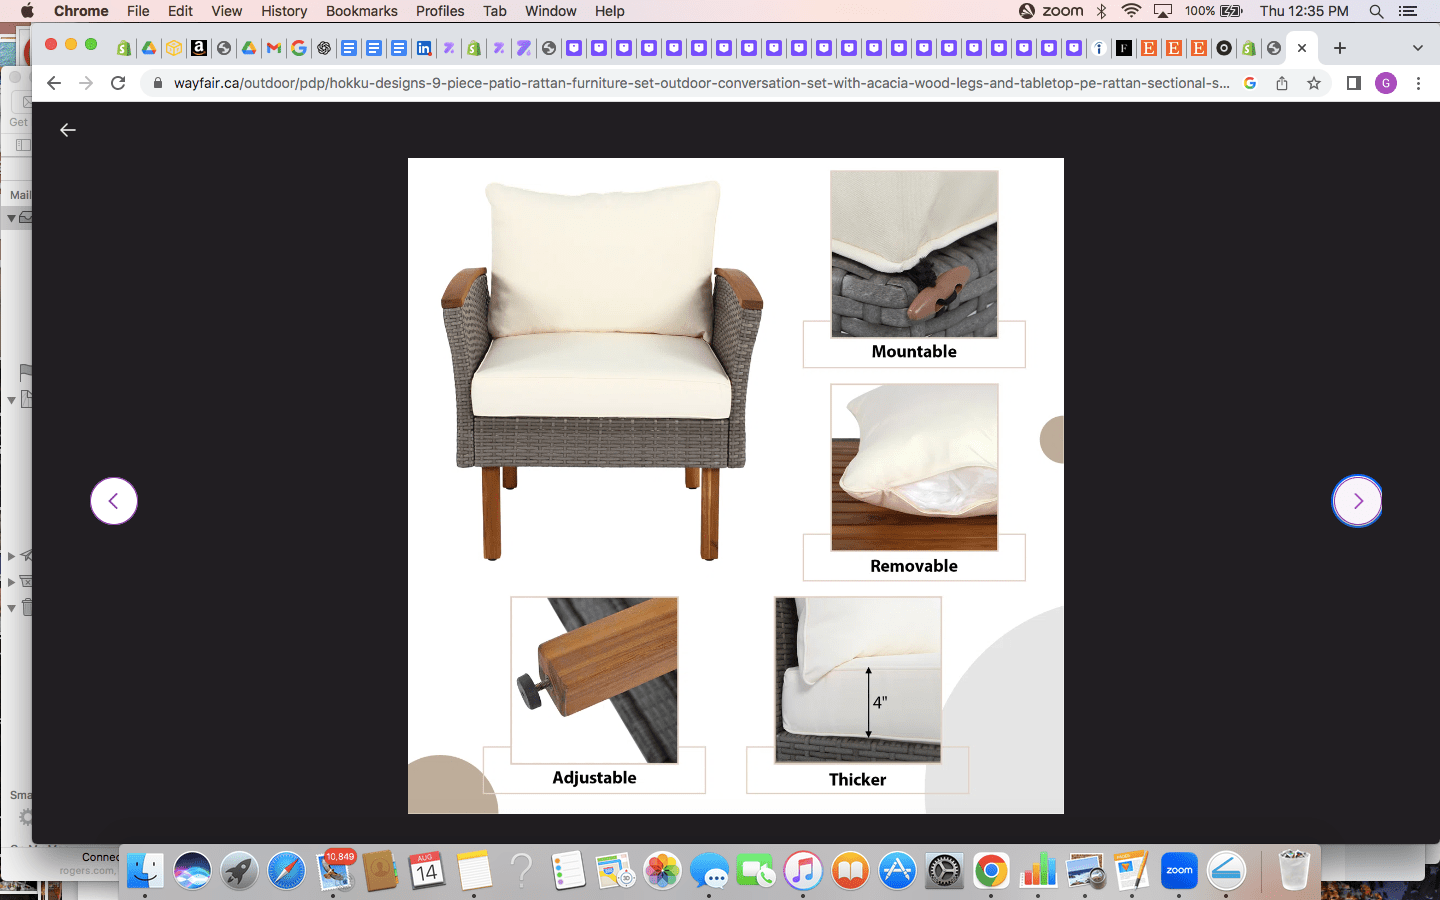Viewport: 1440px width, 900px height.
Task: Open Spotlight search in the menu bar
Action: point(1376,11)
